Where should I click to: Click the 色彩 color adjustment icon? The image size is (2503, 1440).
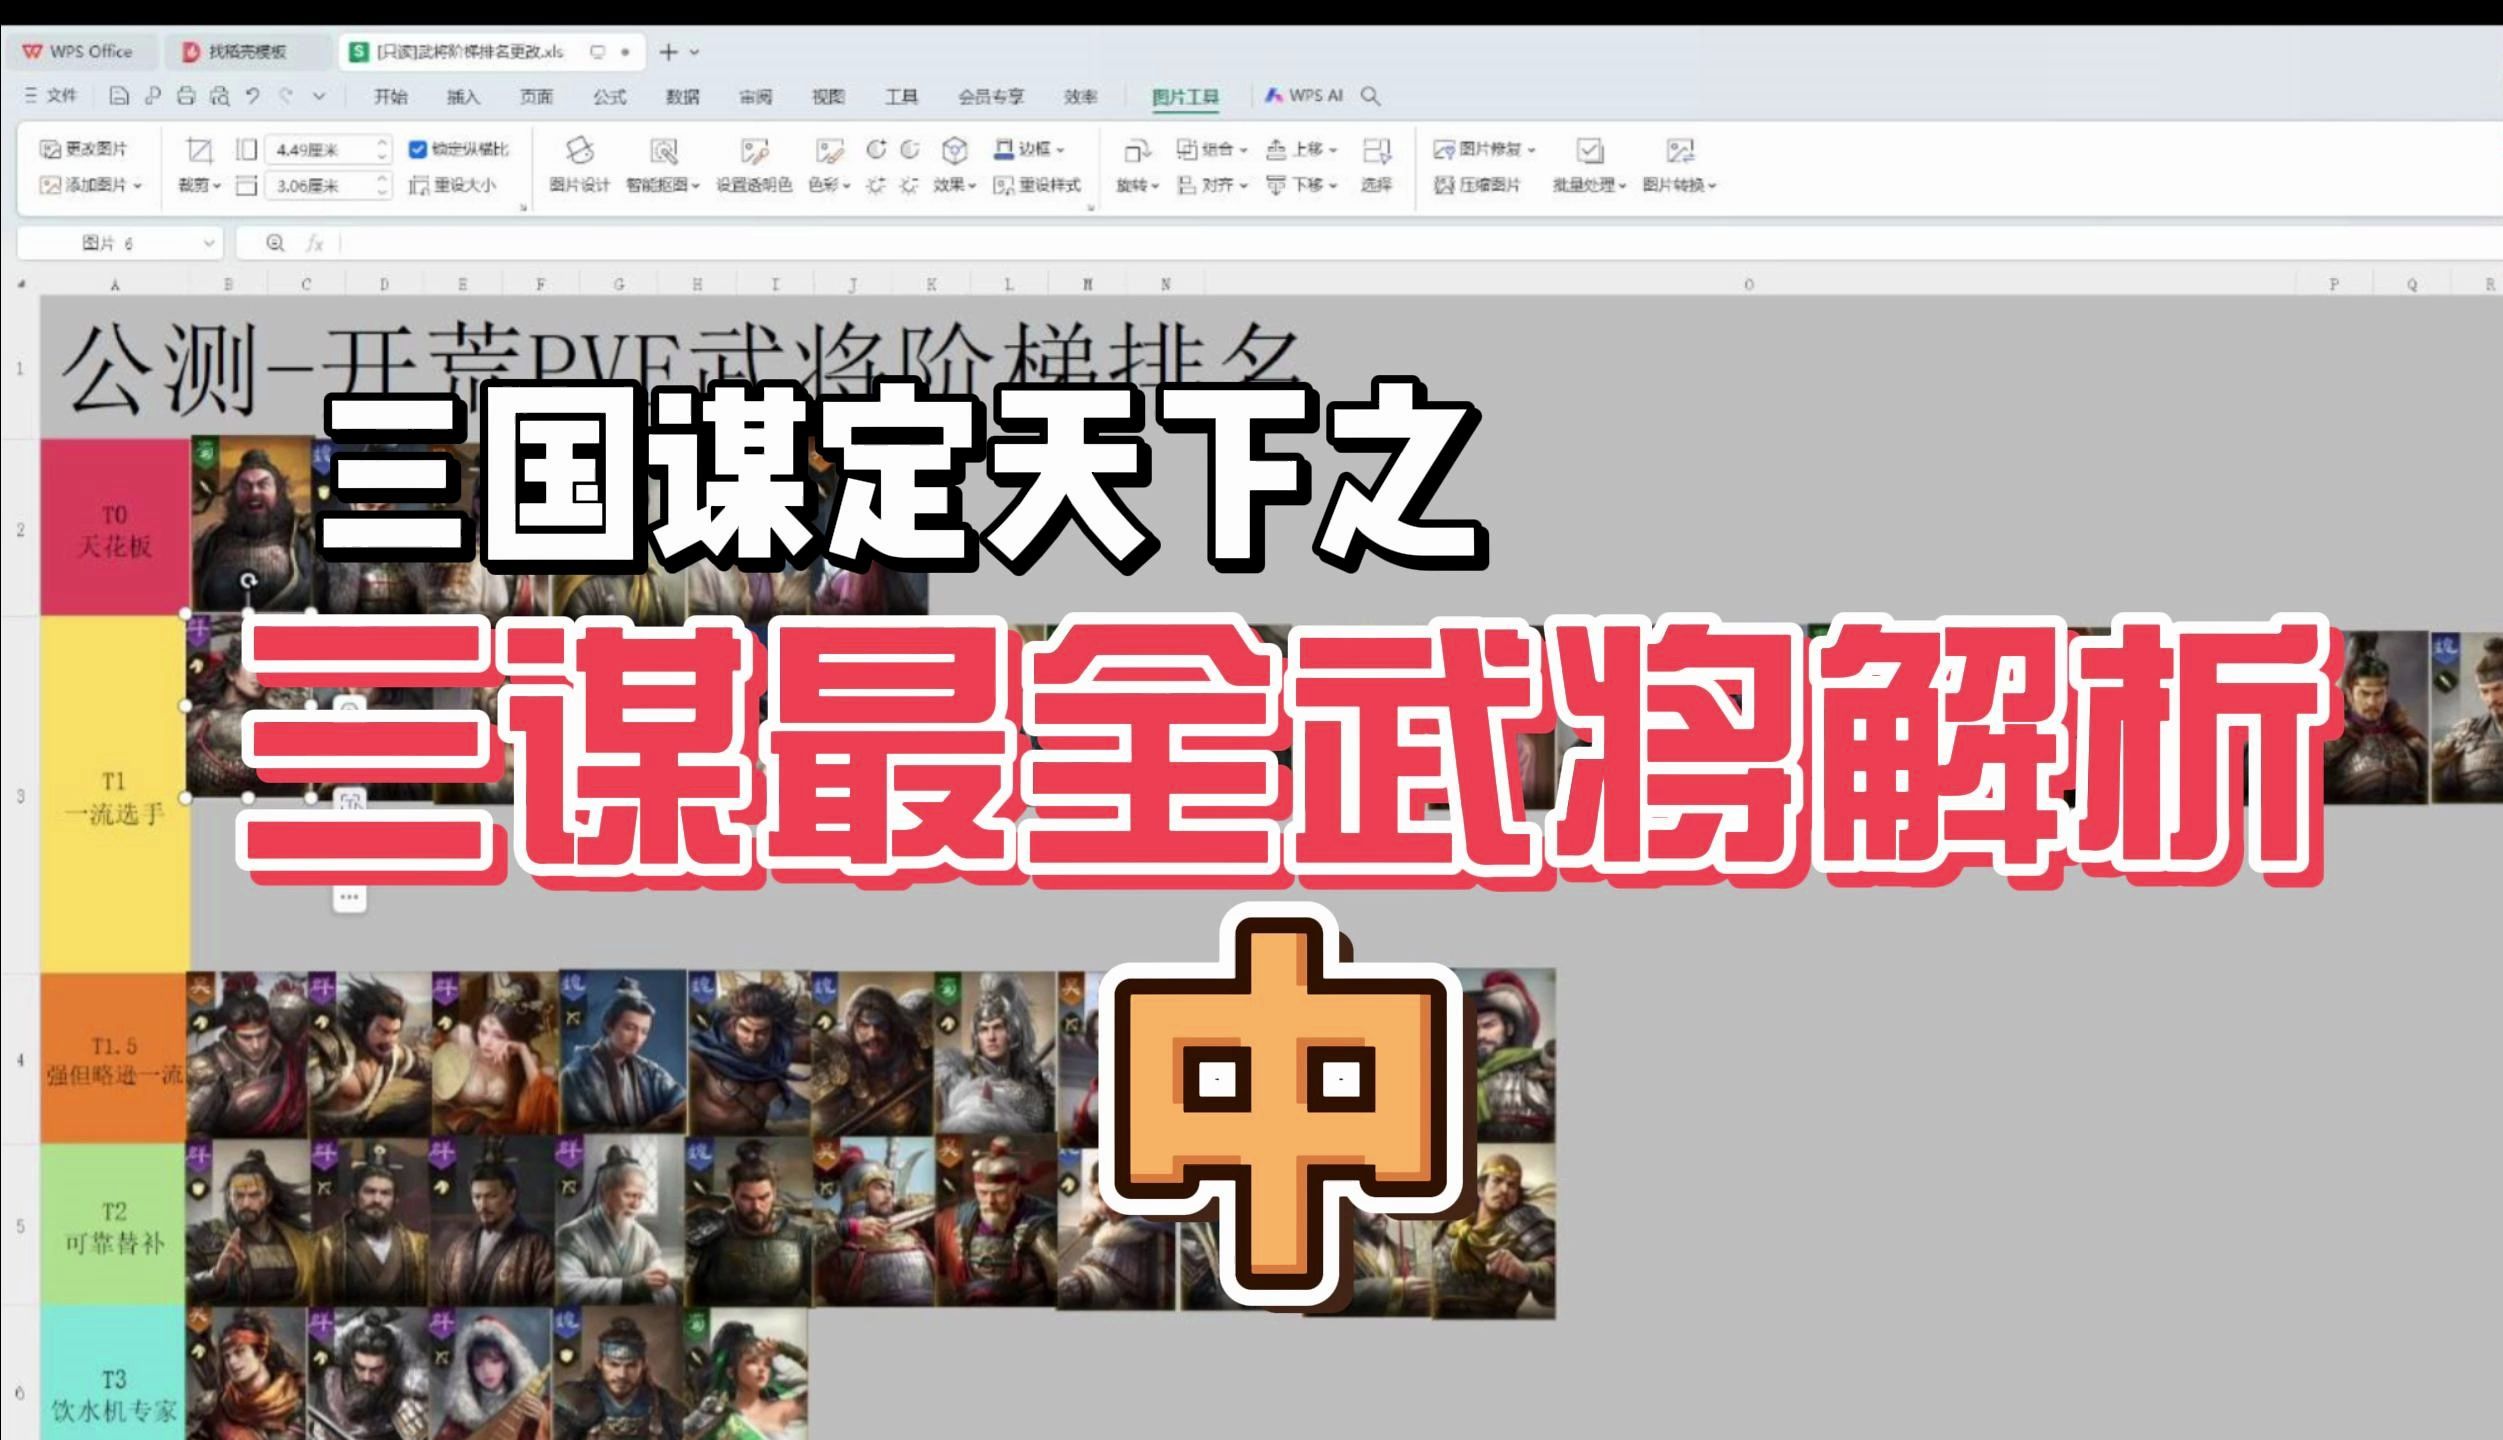pos(829,151)
